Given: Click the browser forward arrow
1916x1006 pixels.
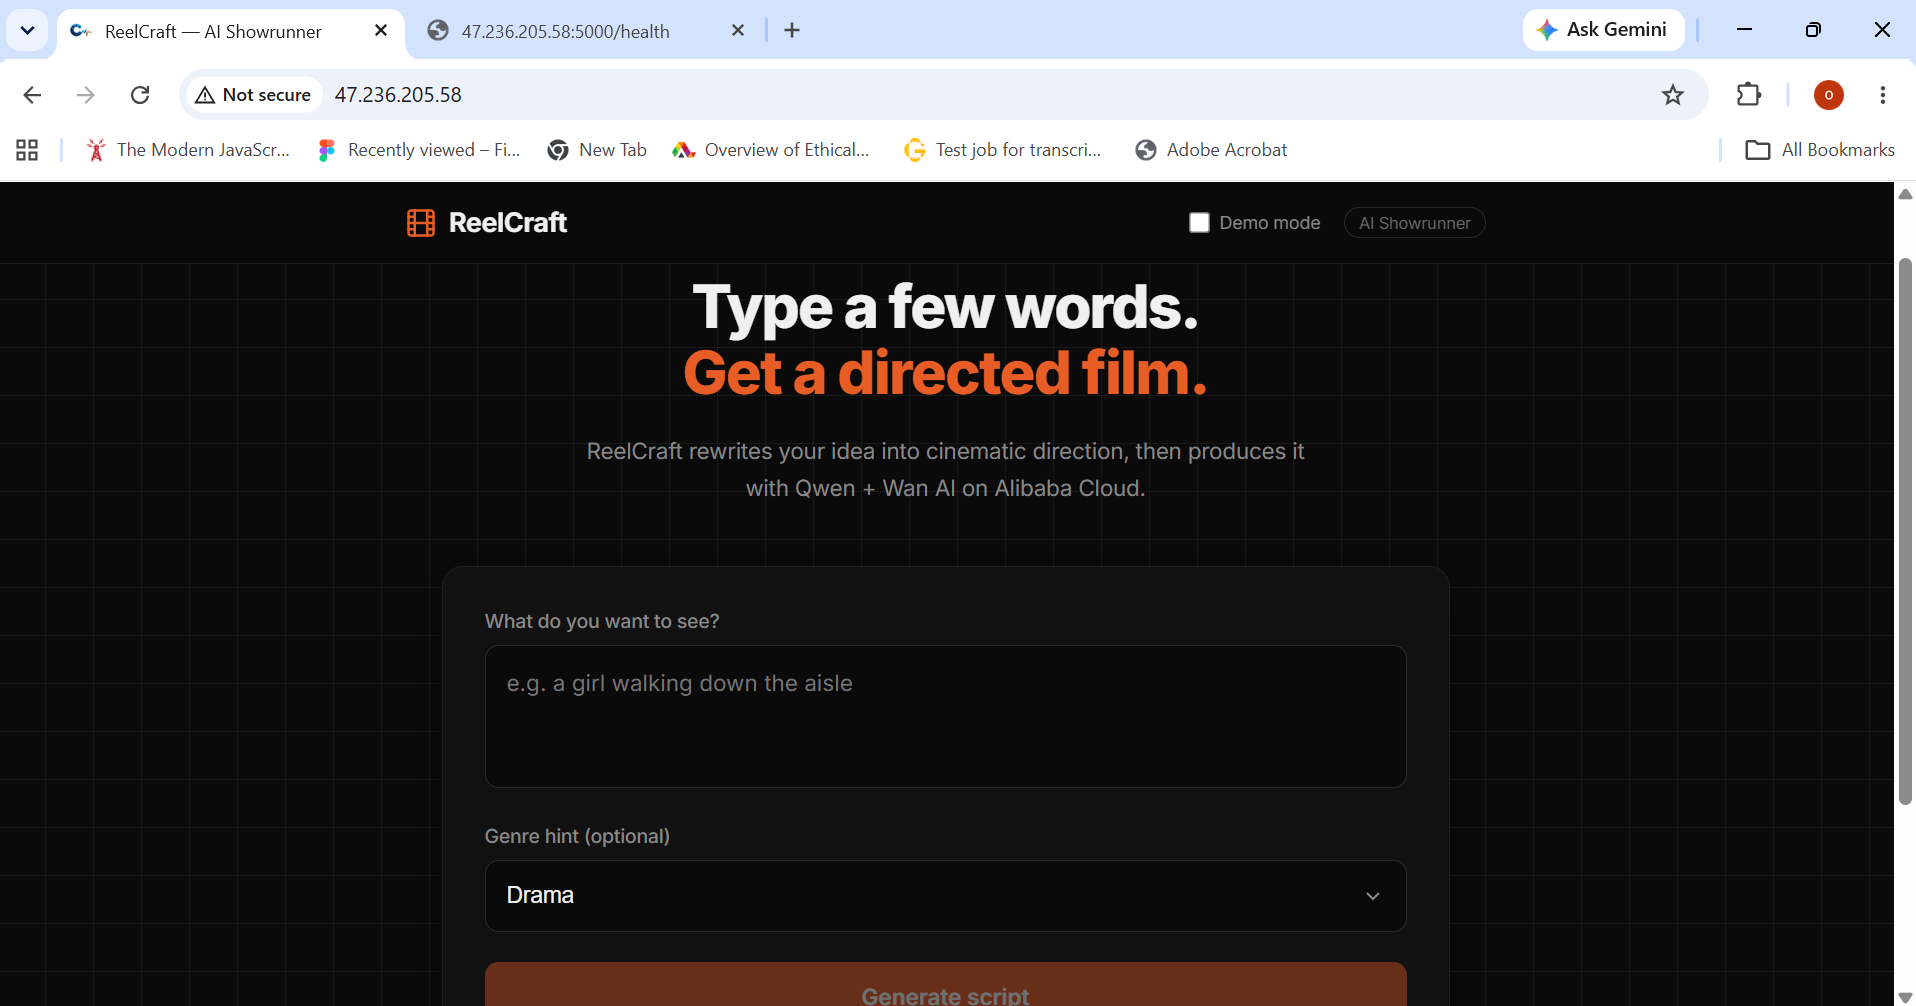Looking at the screenshot, I should [x=86, y=95].
